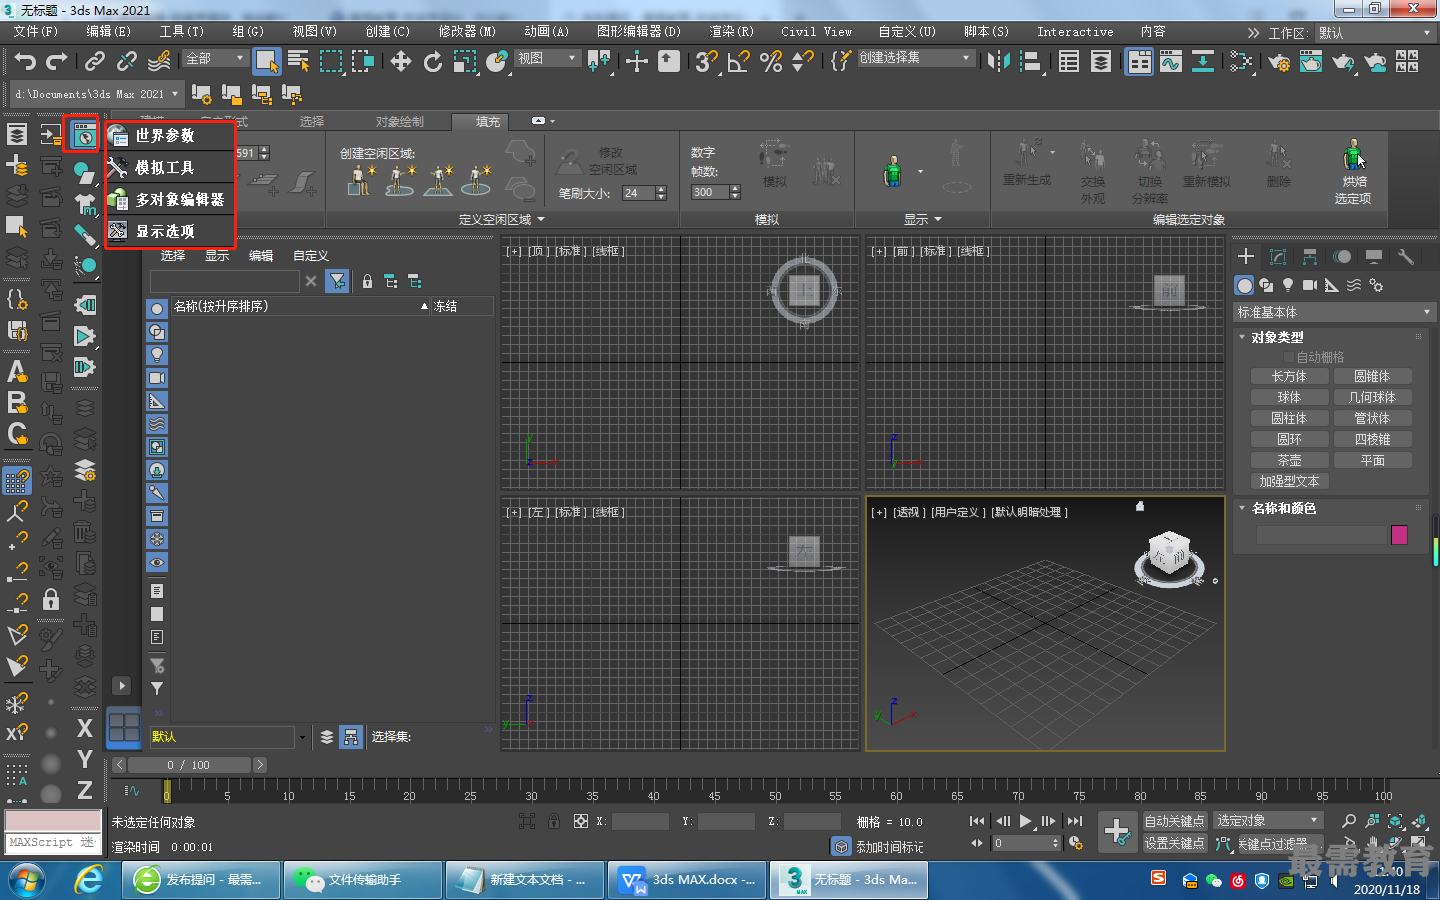Open the Create panel plus icon
The height and width of the screenshot is (900, 1440).
click(x=1246, y=257)
